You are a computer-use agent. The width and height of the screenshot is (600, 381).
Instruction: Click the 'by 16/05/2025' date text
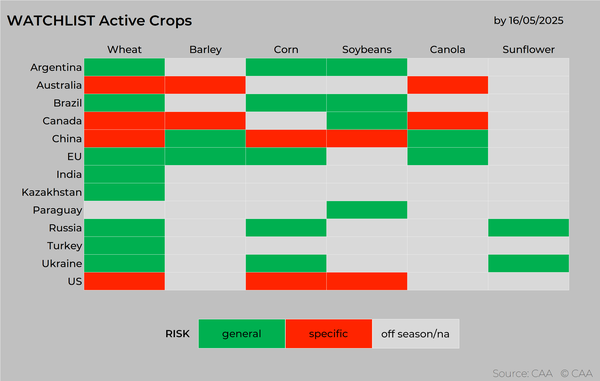point(528,21)
